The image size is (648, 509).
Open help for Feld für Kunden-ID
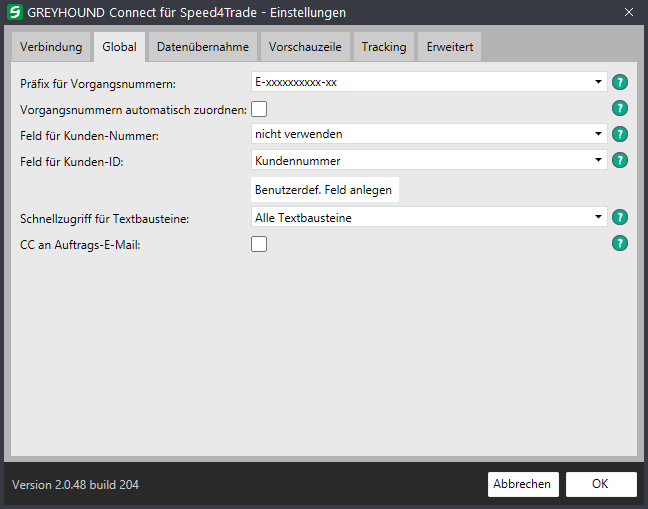(x=619, y=160)
